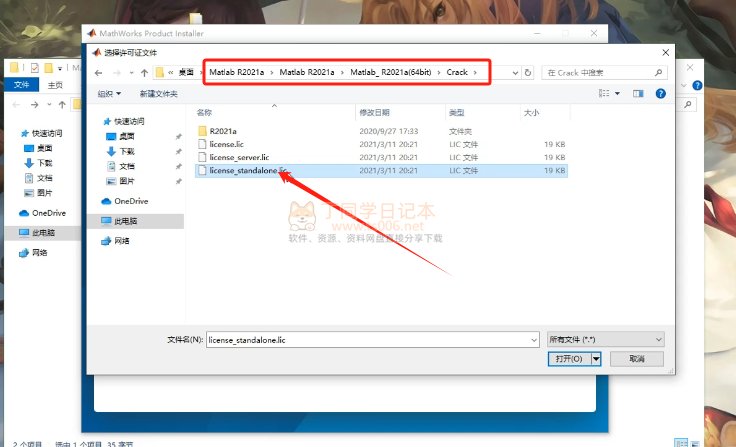Close the 选择许可证文件 dialog
736x447 pixels.
coord(665,53)
